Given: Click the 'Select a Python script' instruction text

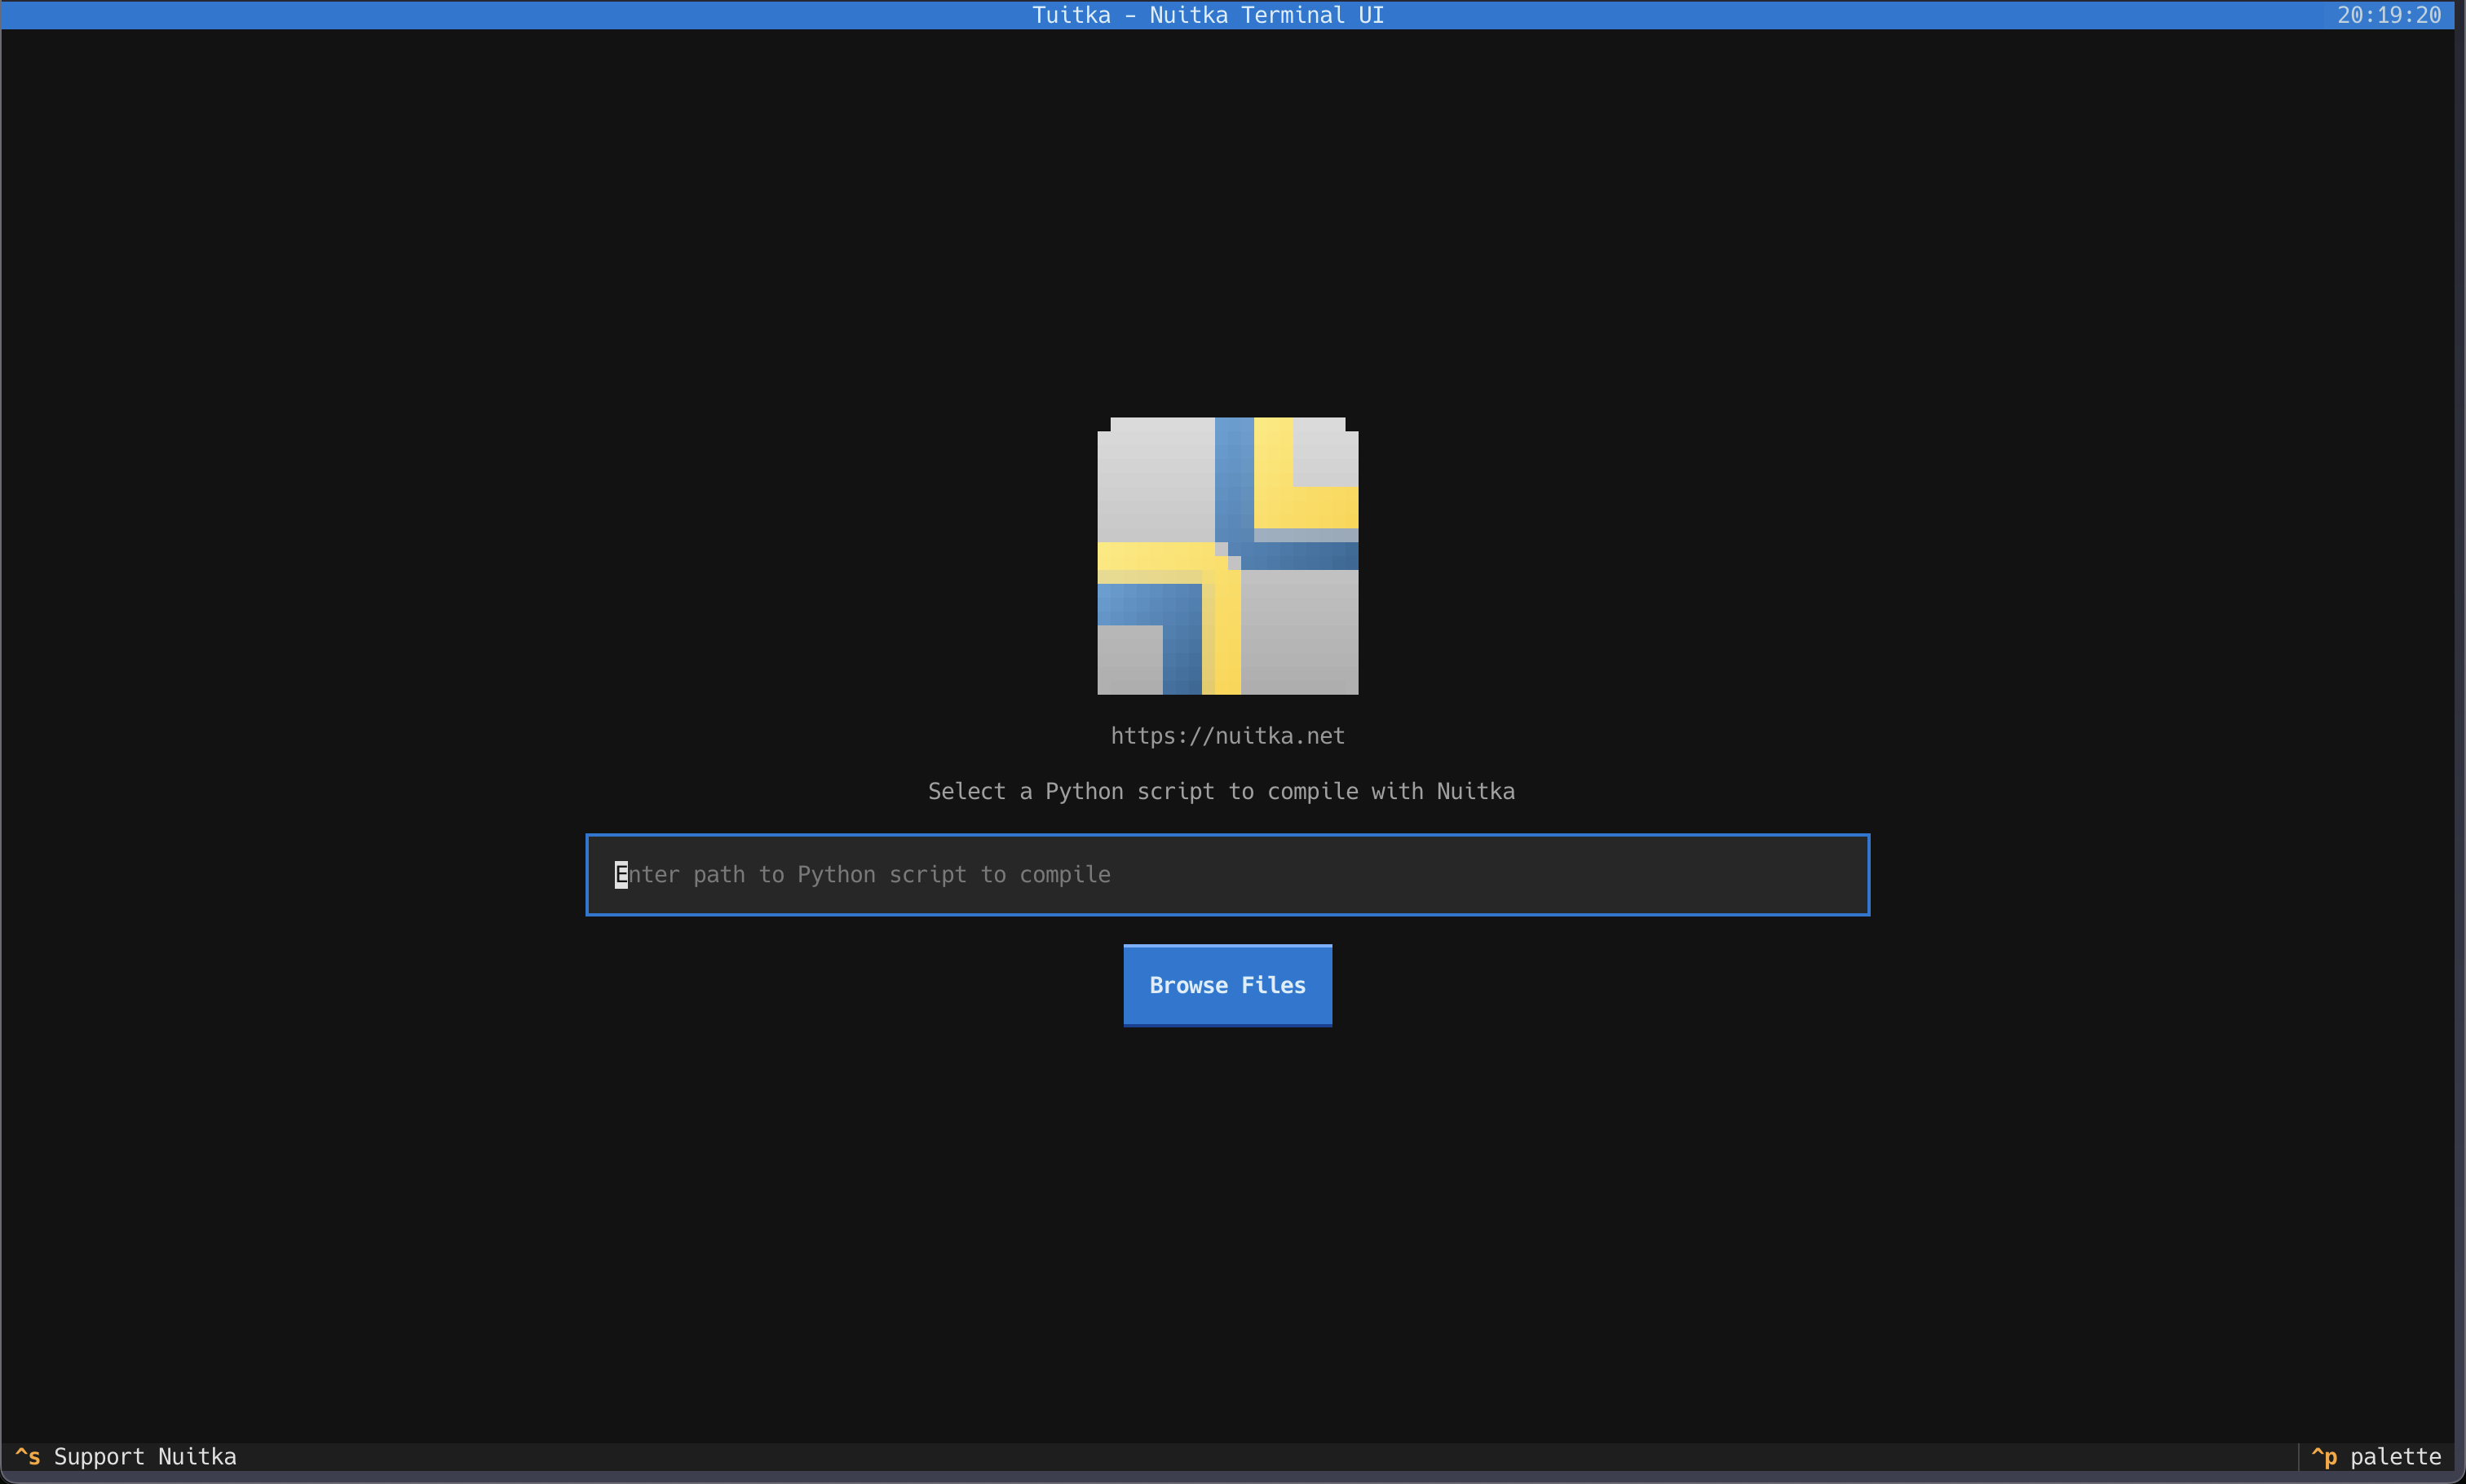Looking at the screenshot, I should (1221, 791).
